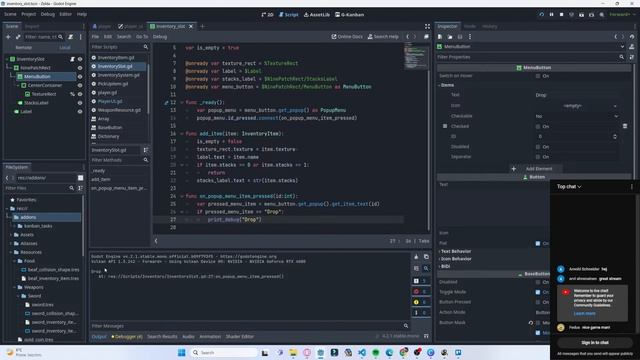Expand the Text Behavior section
This screenshot has width=640, height=360.
click(x=455, y=251)
